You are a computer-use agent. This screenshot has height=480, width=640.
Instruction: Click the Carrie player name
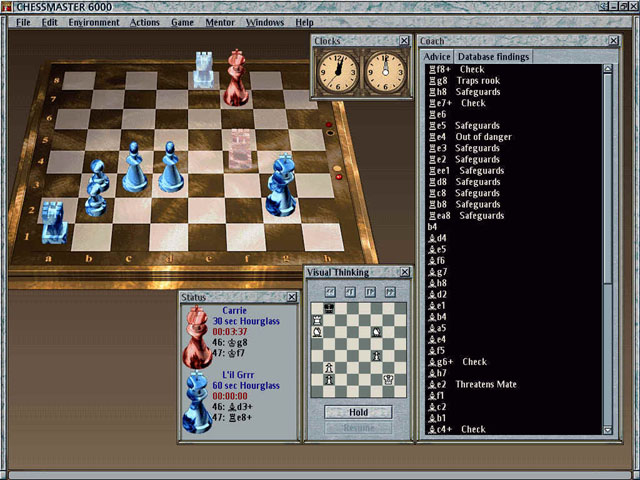click(234, 311)
